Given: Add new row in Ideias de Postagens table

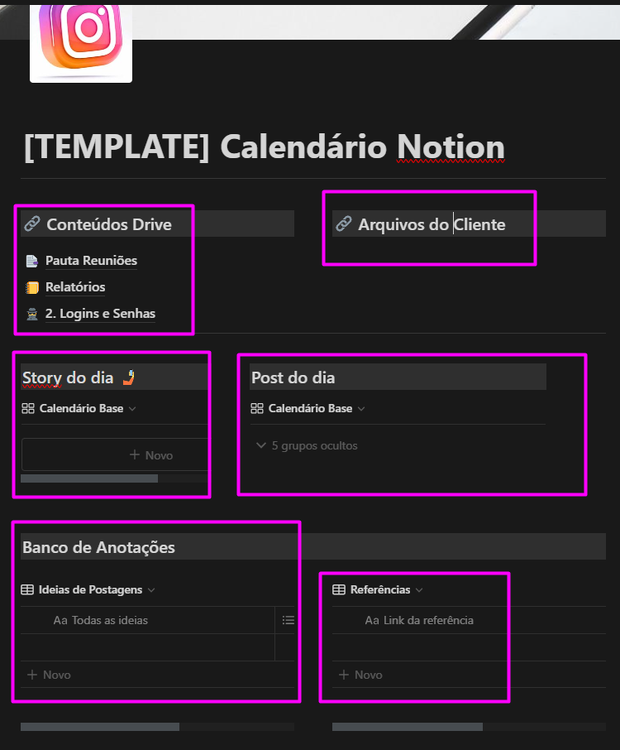Looking at the screenshot, I should (x=49, y=675).
